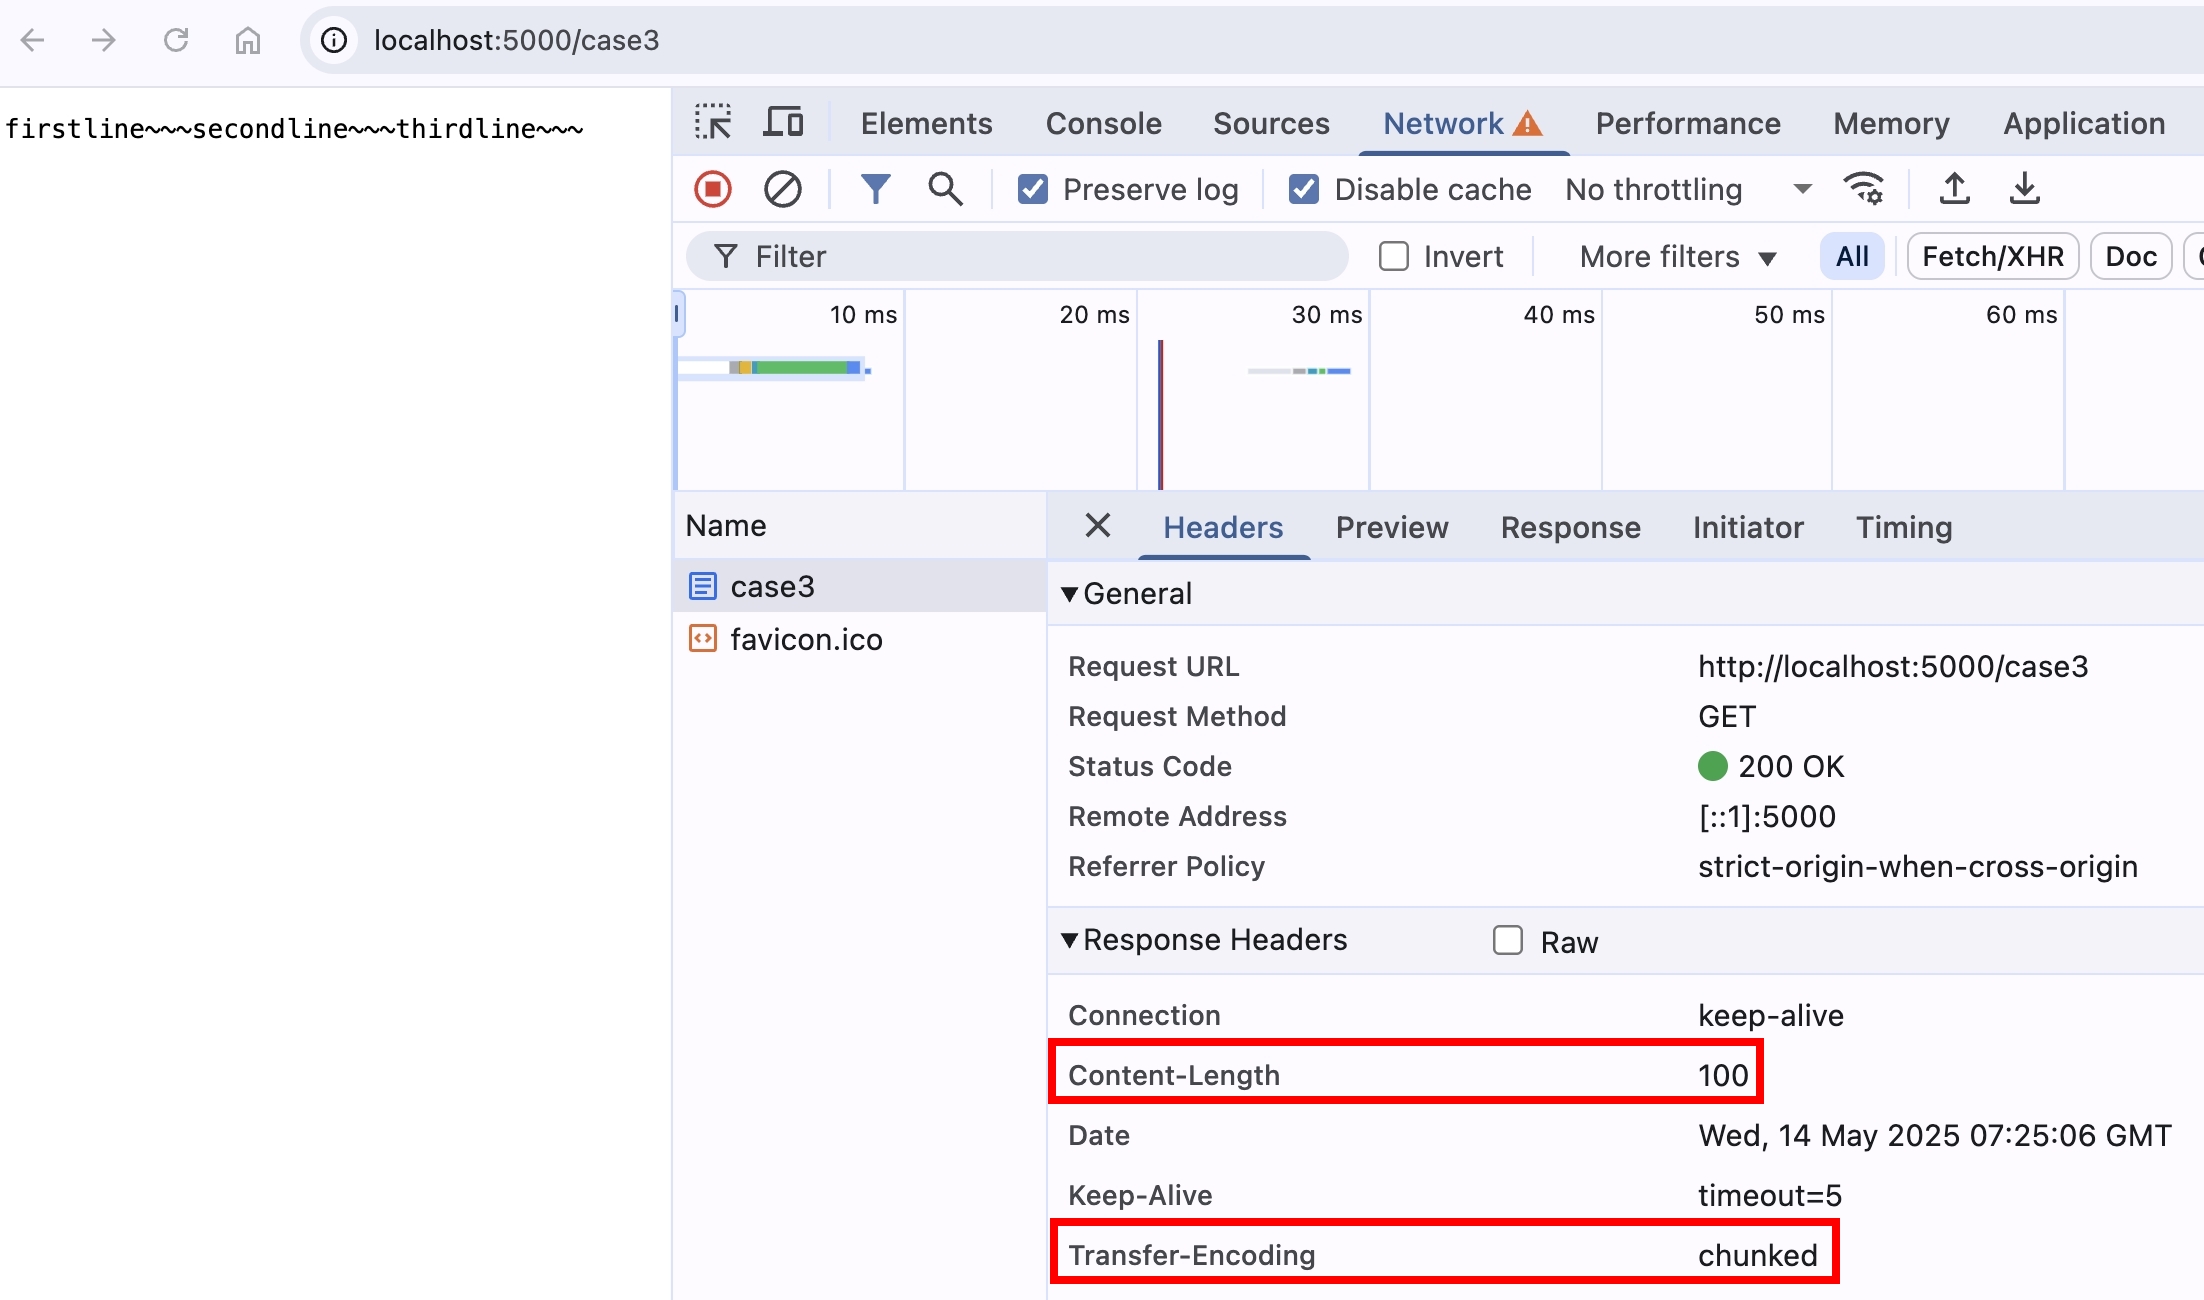This screenshot has width=2204, height=1300.
Task: Stop recording network log
Action: [x=713, y=189]
